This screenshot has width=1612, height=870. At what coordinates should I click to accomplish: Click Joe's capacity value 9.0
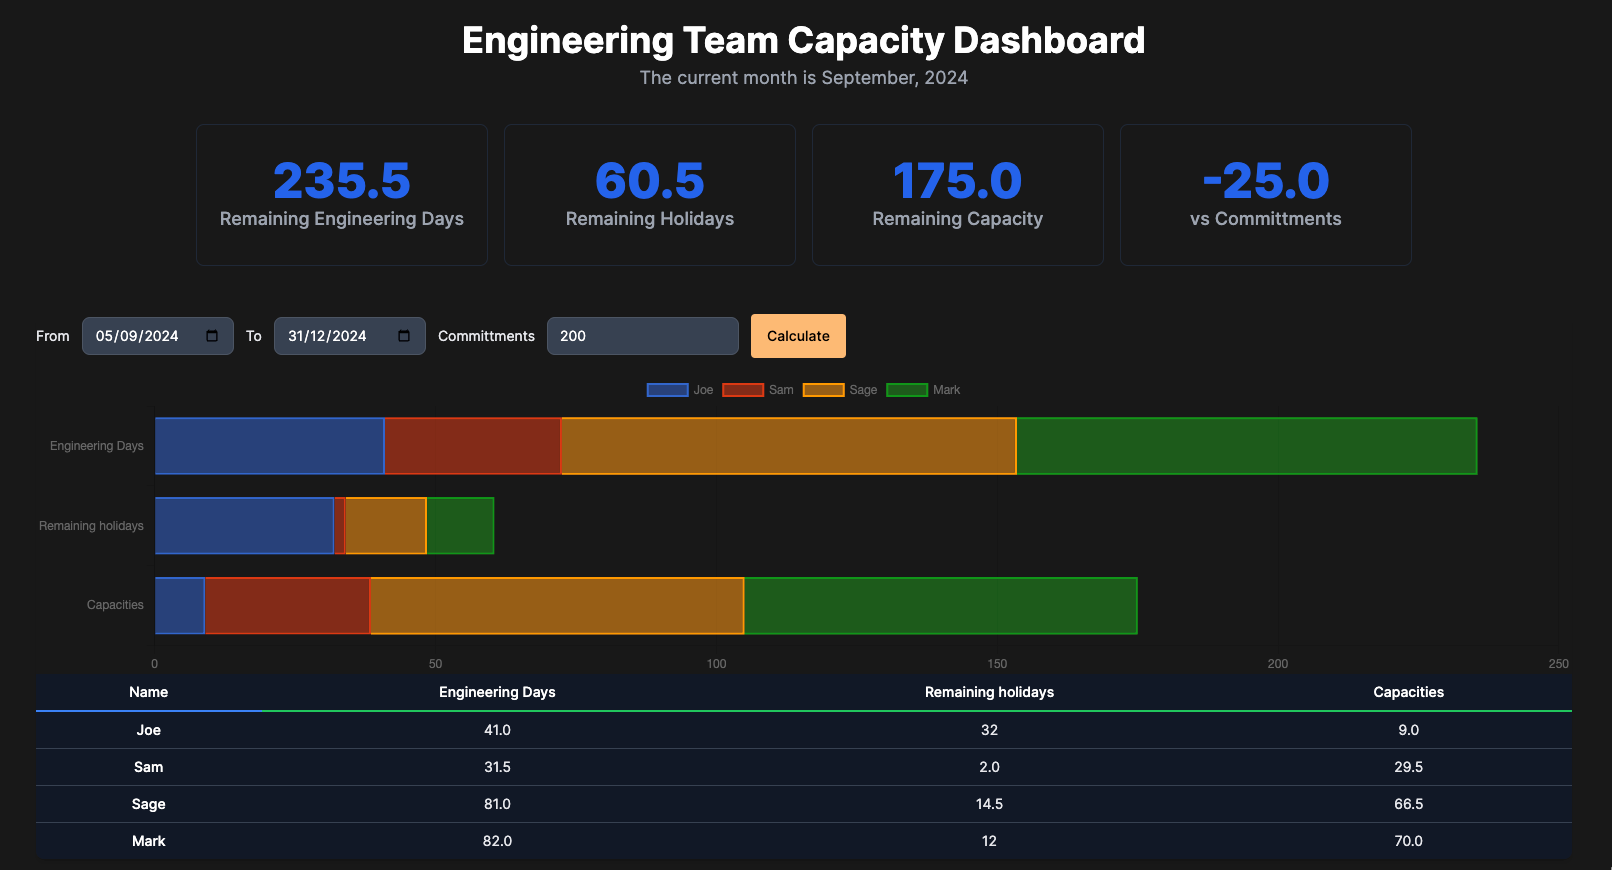click(x=1408, y=730)
